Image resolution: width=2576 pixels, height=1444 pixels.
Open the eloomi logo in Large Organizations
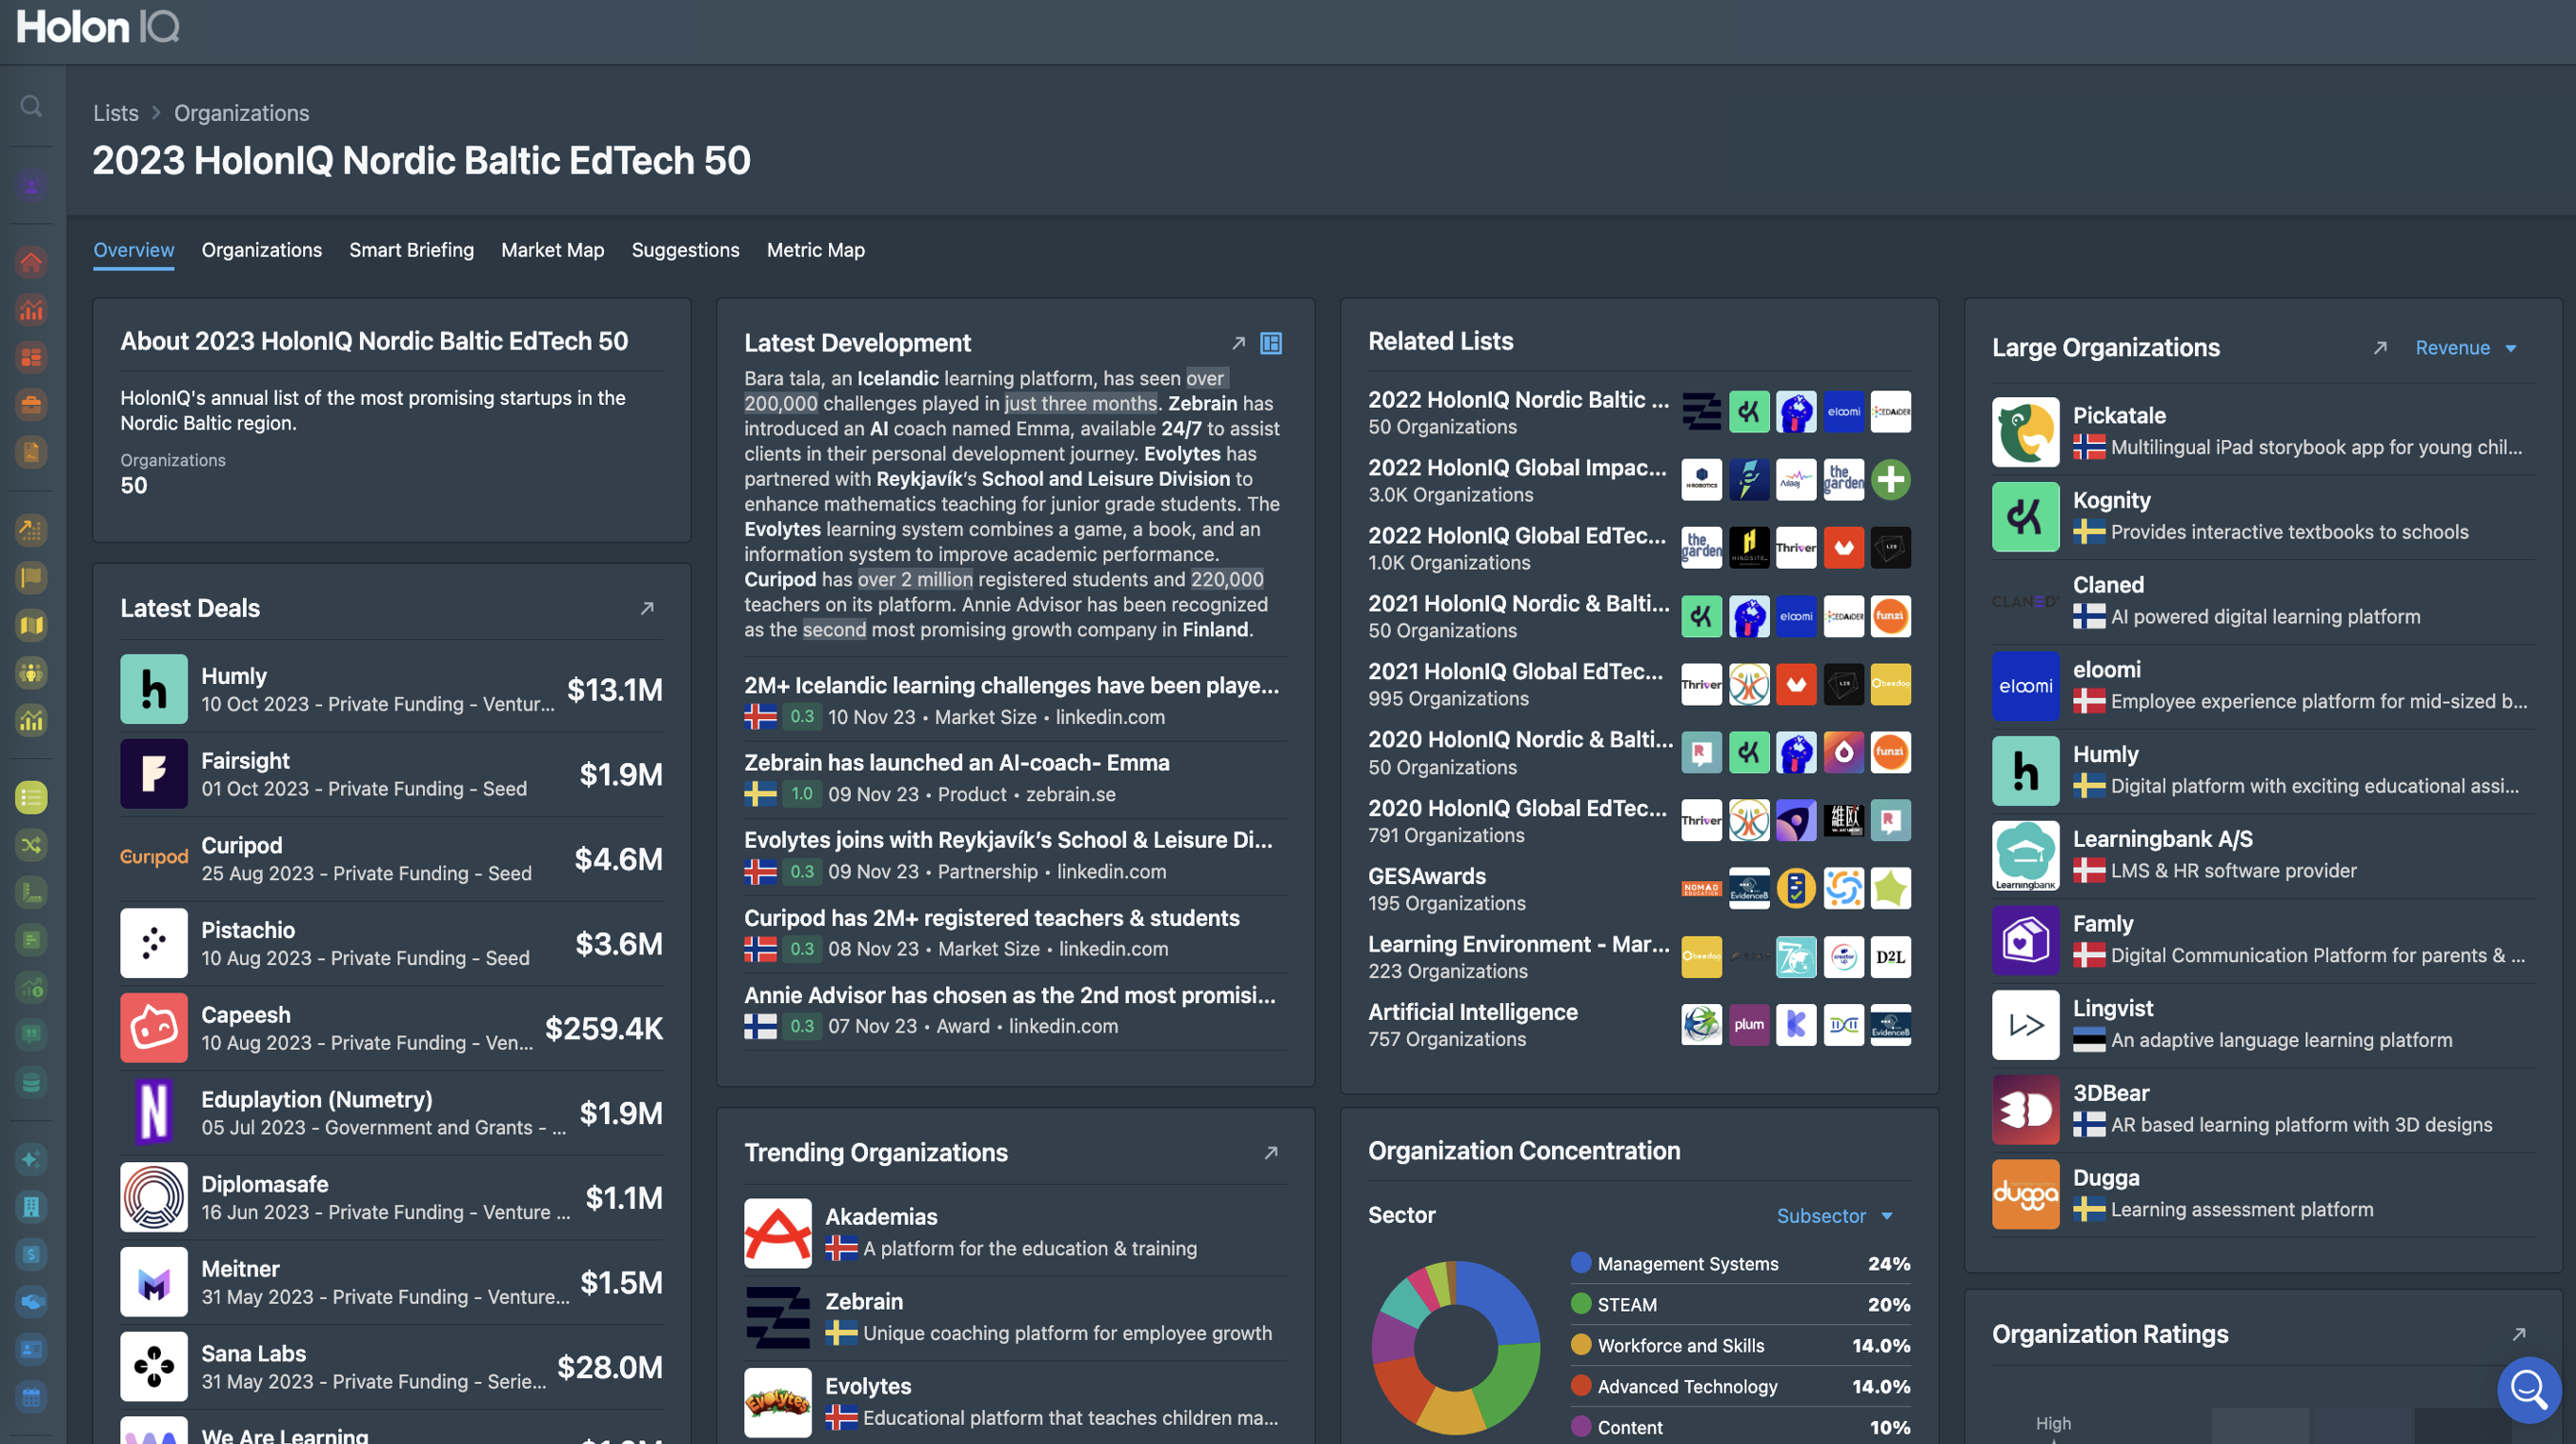(2025, 686)
